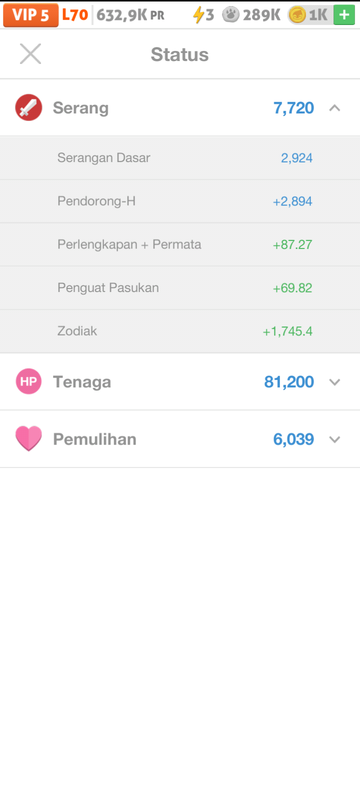Expand the Tenaga section chevron

335,382
